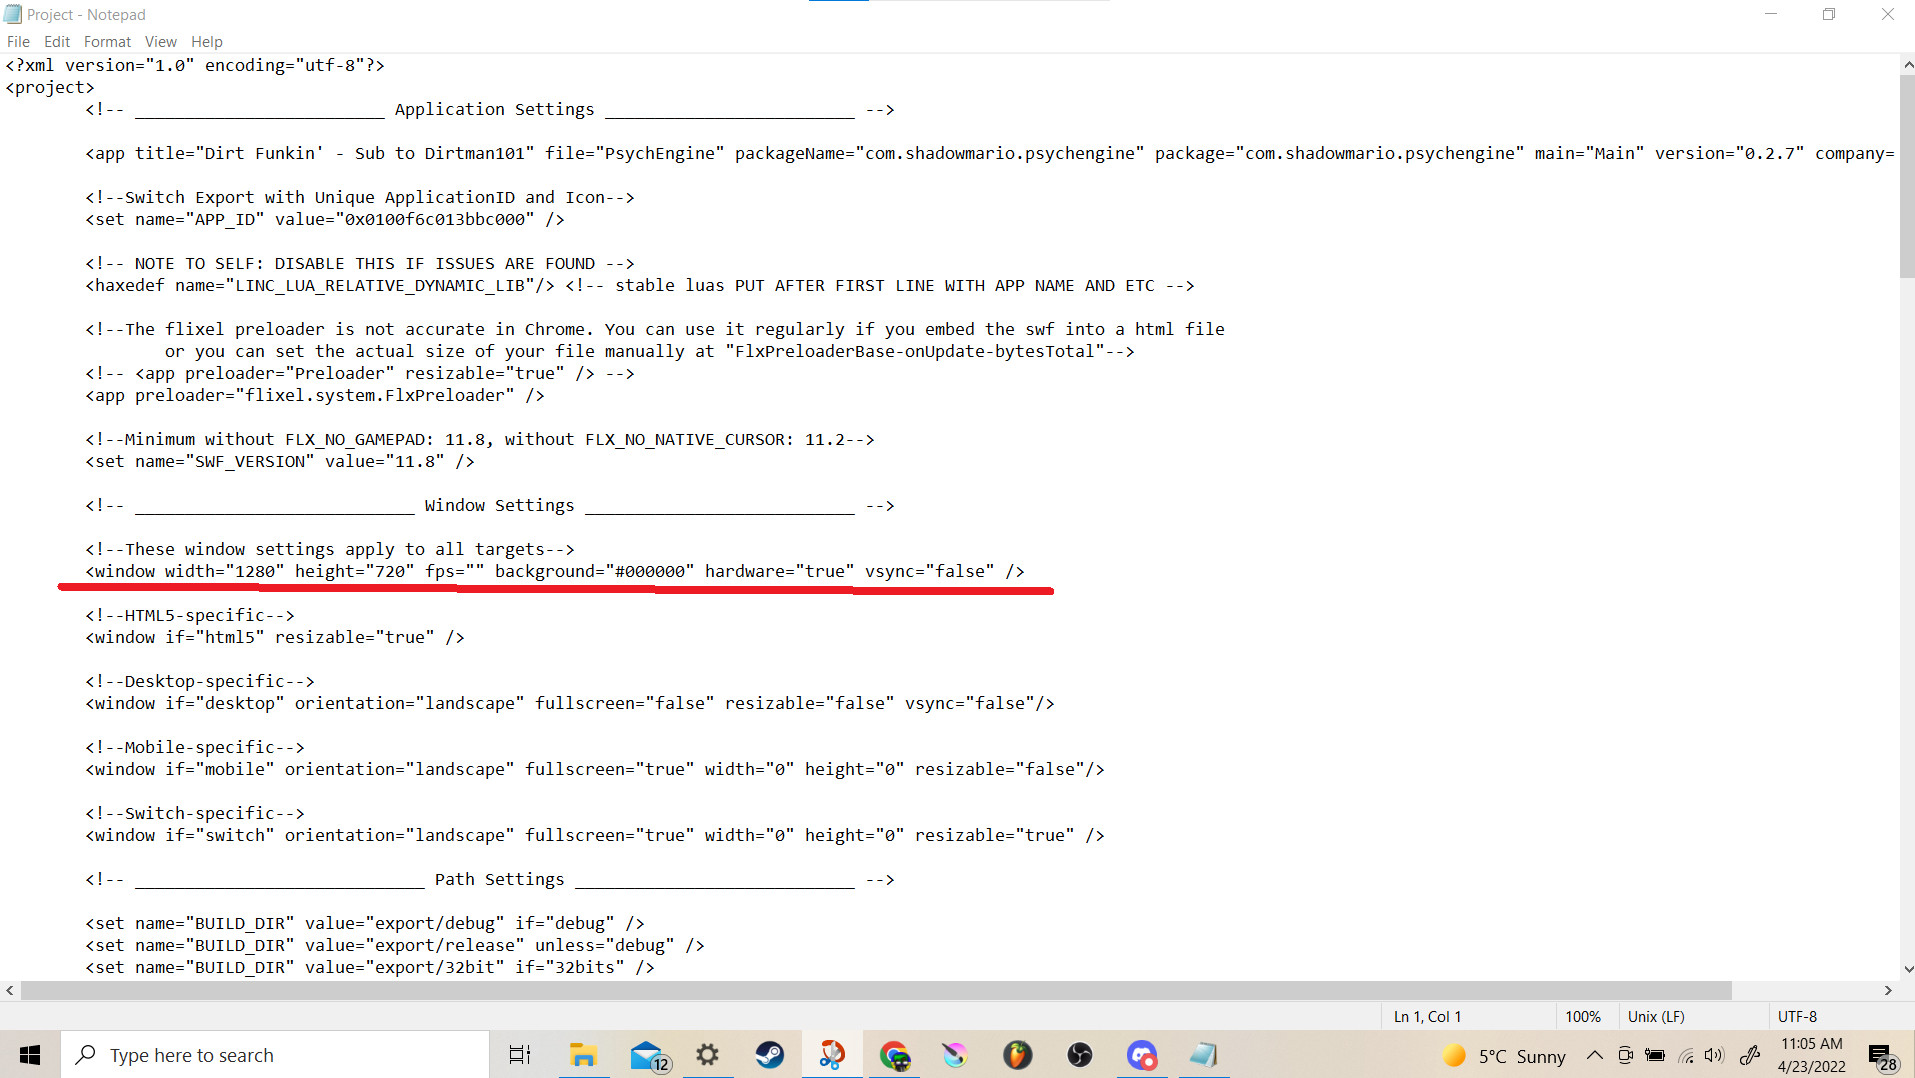Launch Steam from the taskbar

pyautogui.click(x=770, y=1055)
